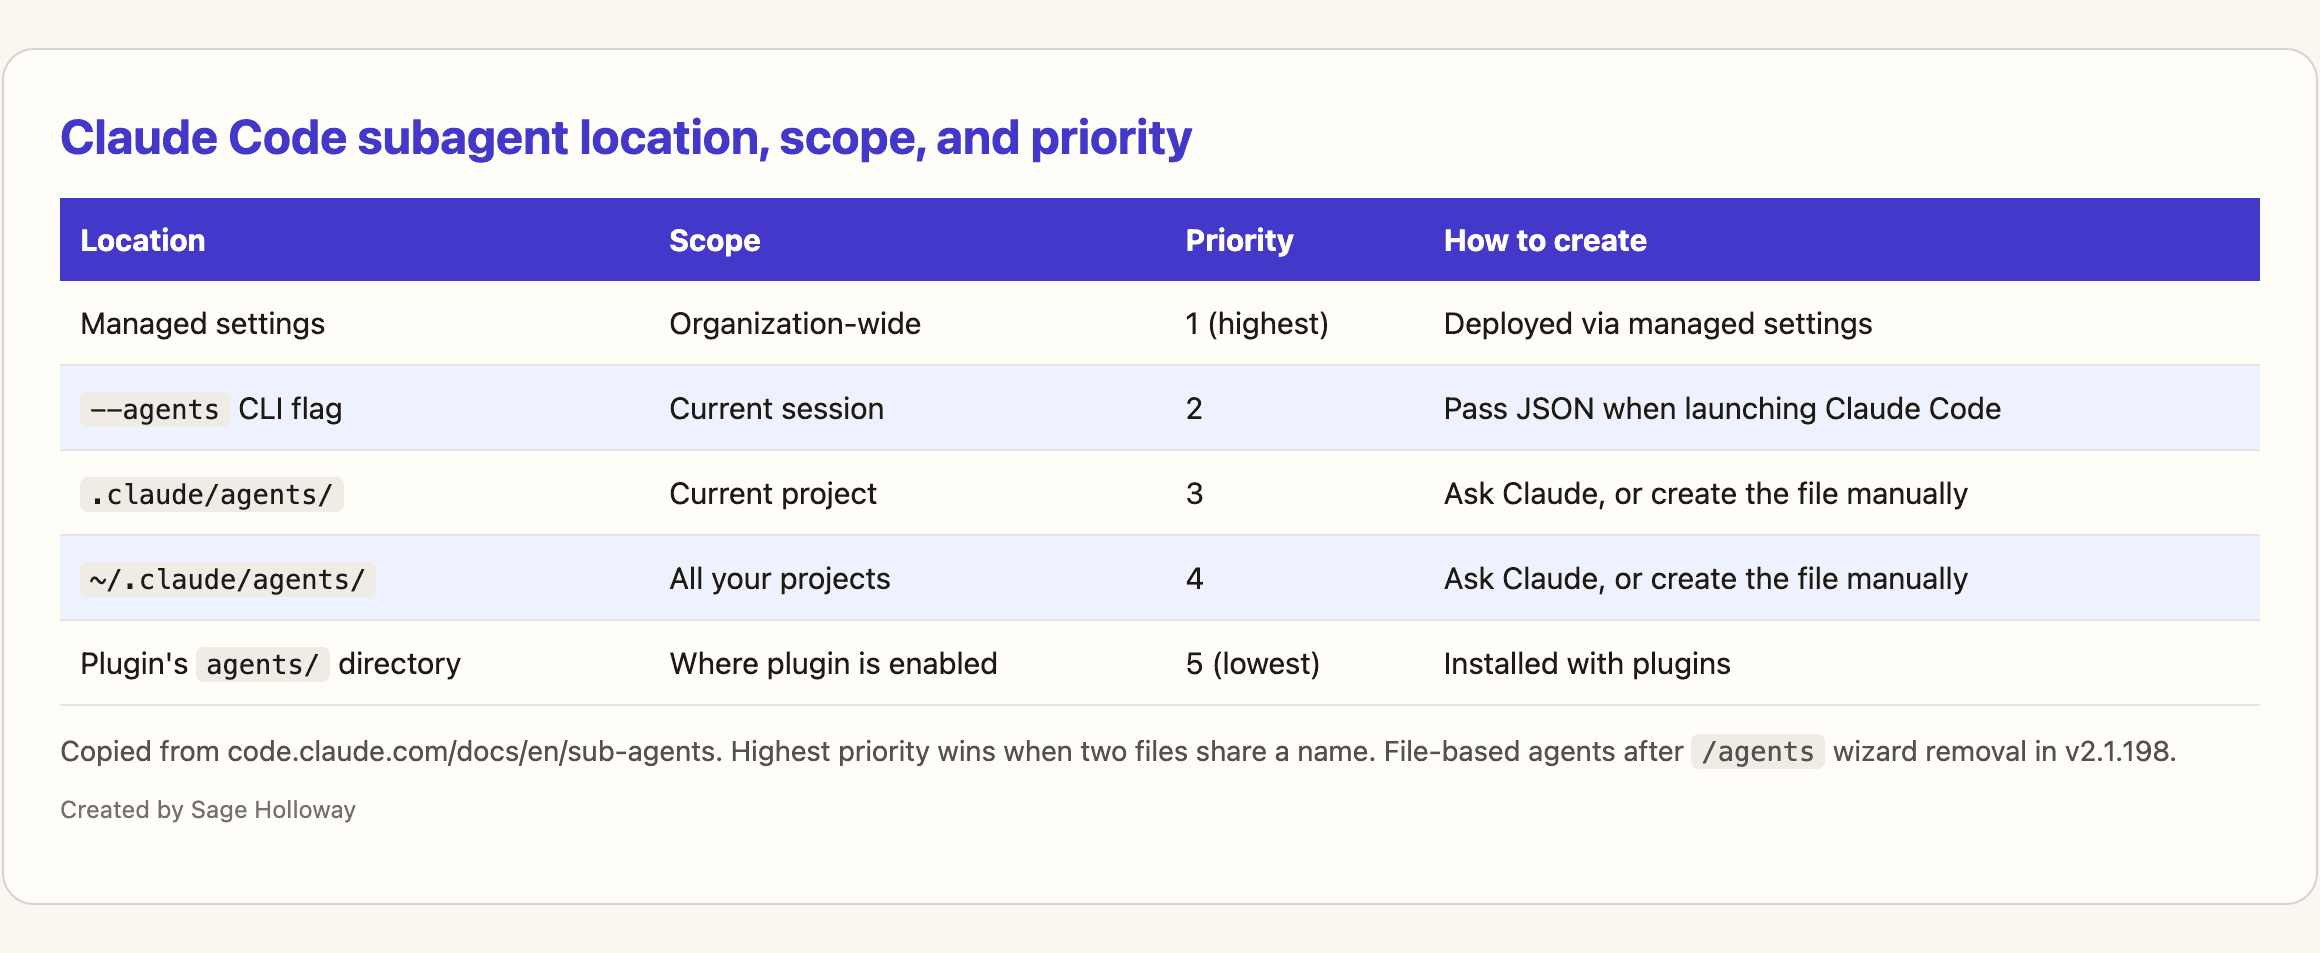Click the '.claude/agents/' code label

tap(212, 494)
